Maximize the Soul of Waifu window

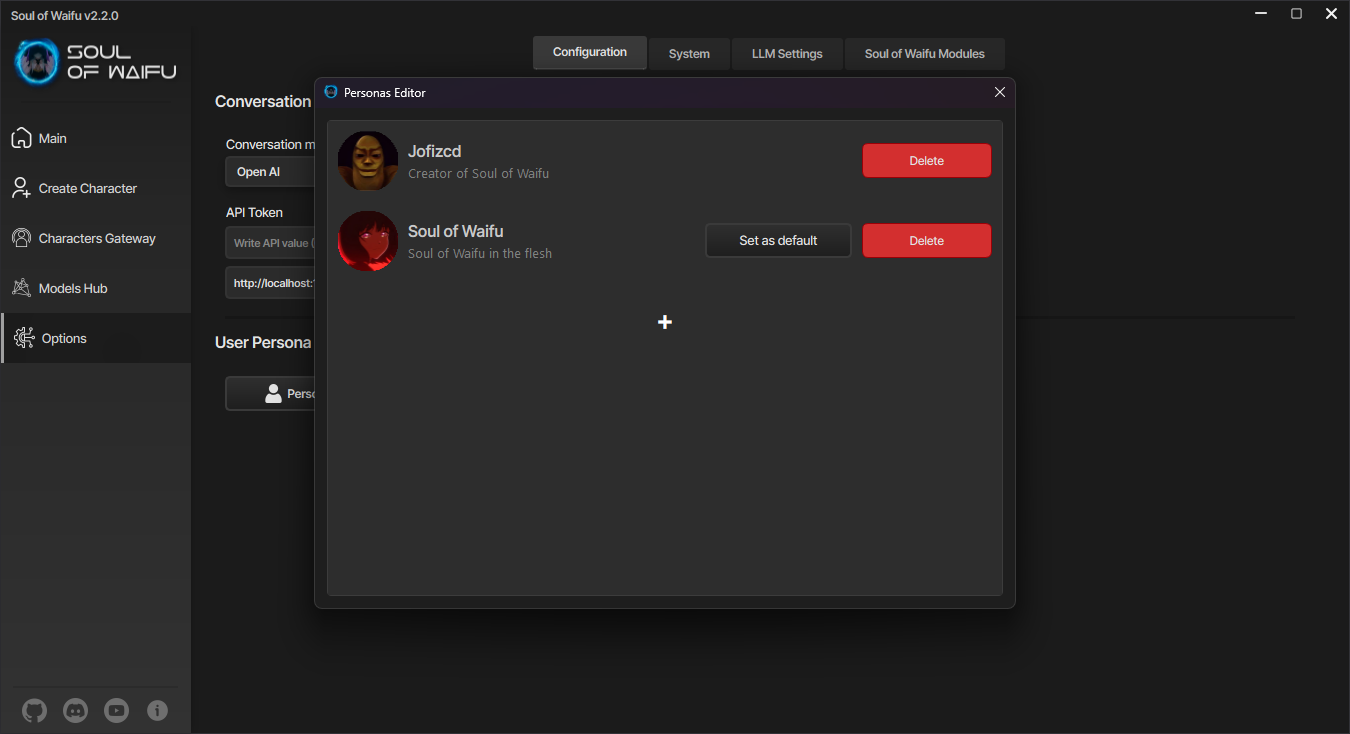(x=1296, y=14)
